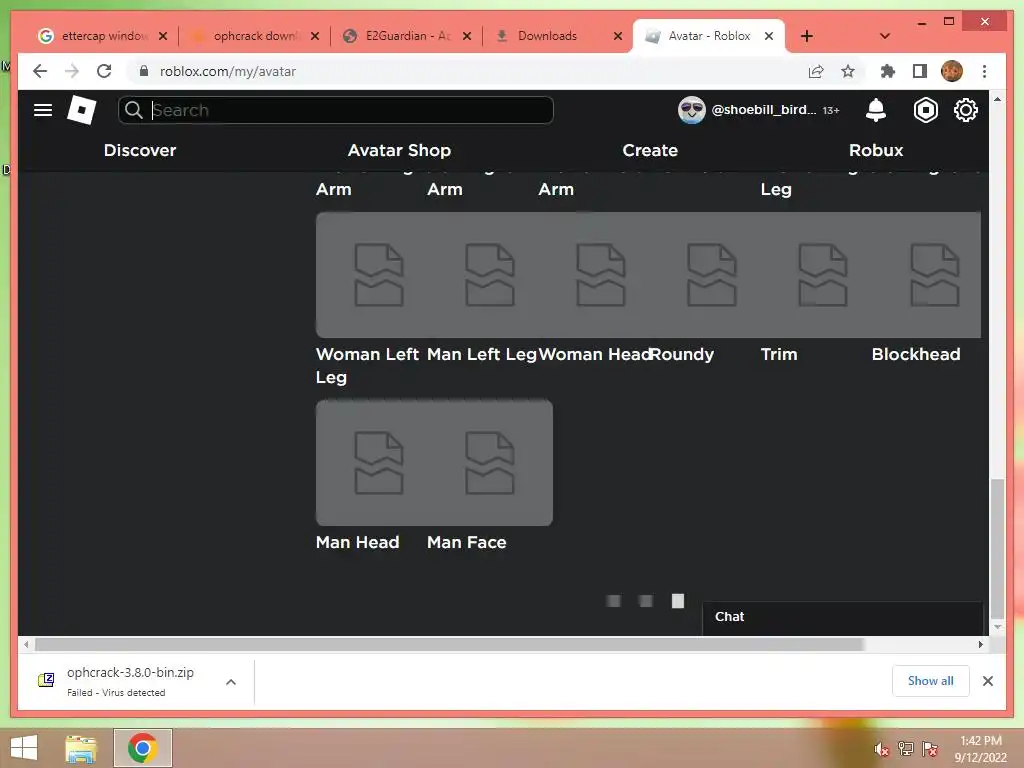The image size is (1024, 768).
Task: Select the Blockhead item
Action: click(x=926, y=274)
